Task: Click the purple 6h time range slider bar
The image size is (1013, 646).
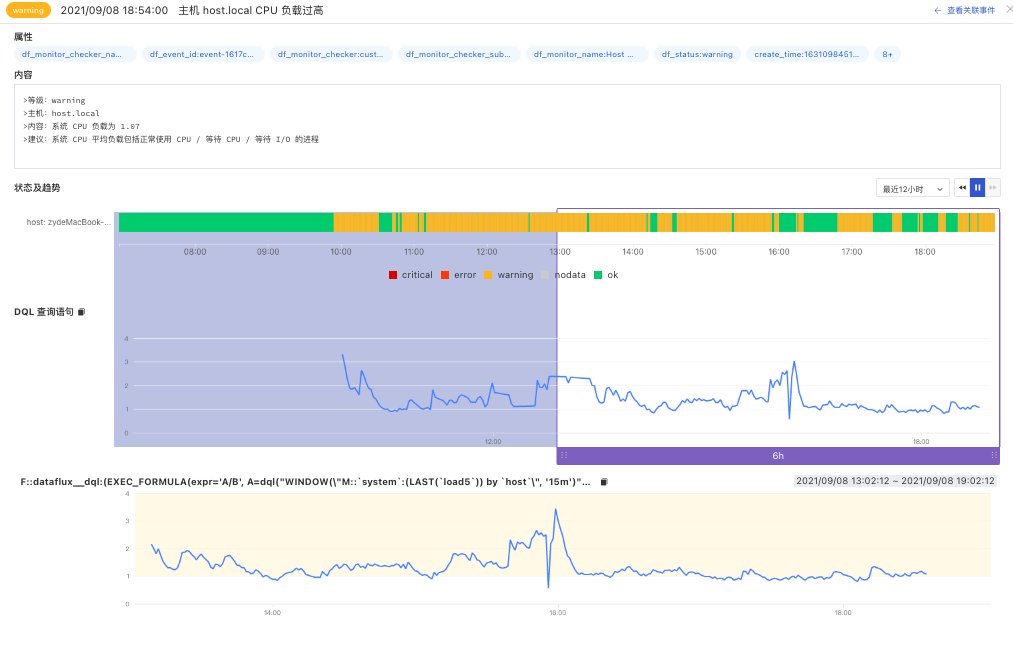Action: click(x=778, y=455)
